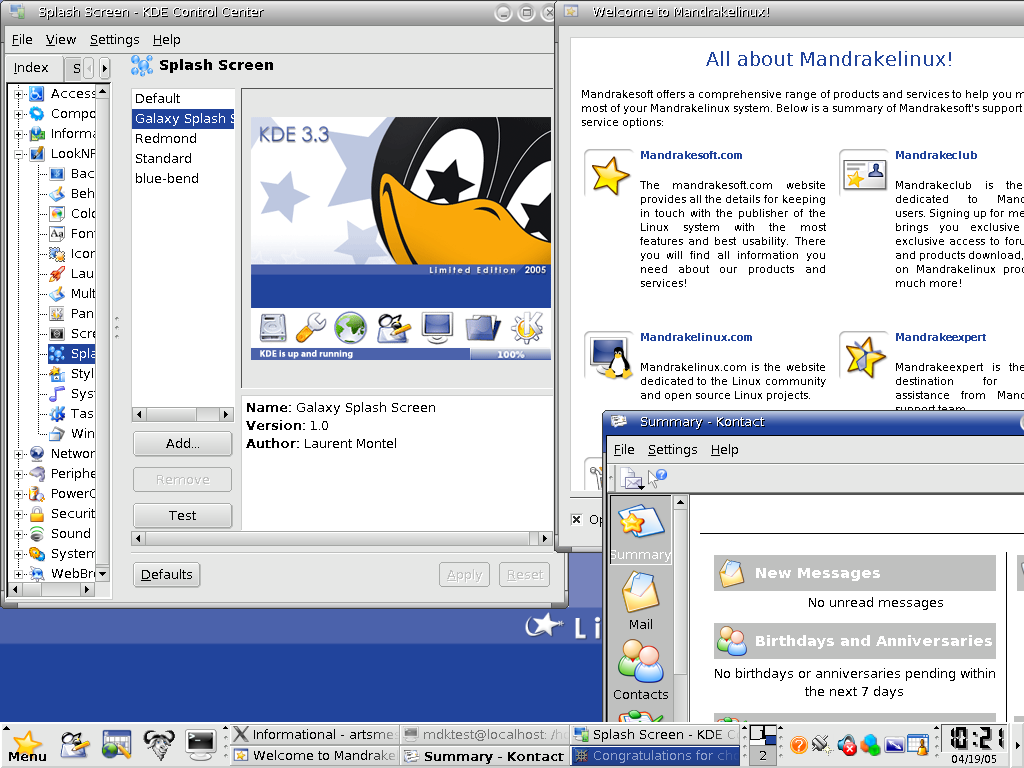This screenshot has width=1024, height=768.
Task: Open the colored blobs tray icon
Action: coord(870,744)
